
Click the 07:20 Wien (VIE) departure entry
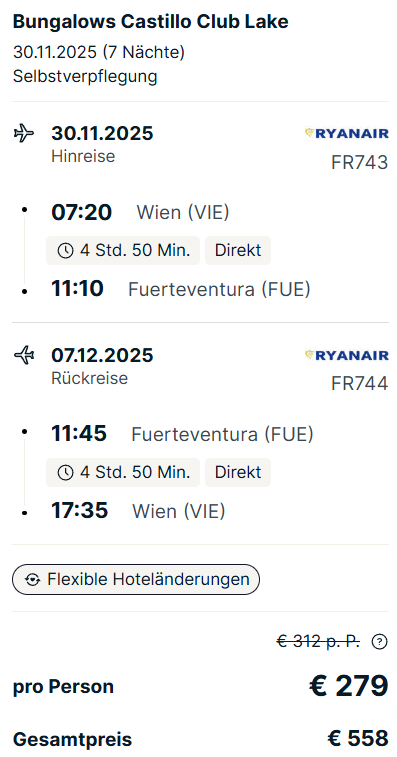click(x=140, y=212)
